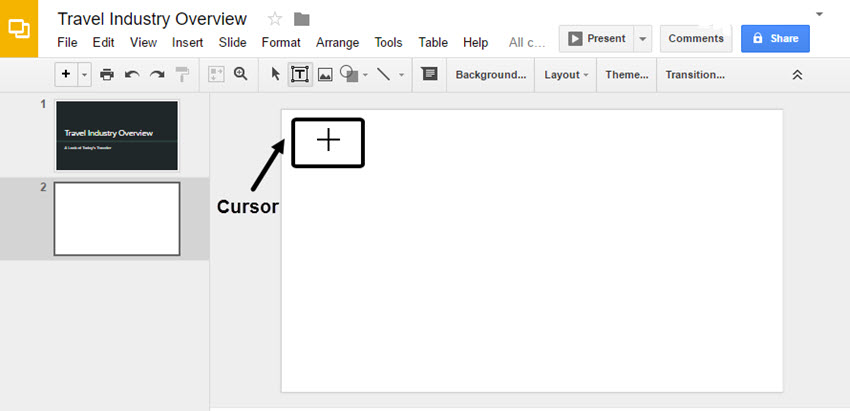
Task: Open the View menu
Action: point(143,42)
